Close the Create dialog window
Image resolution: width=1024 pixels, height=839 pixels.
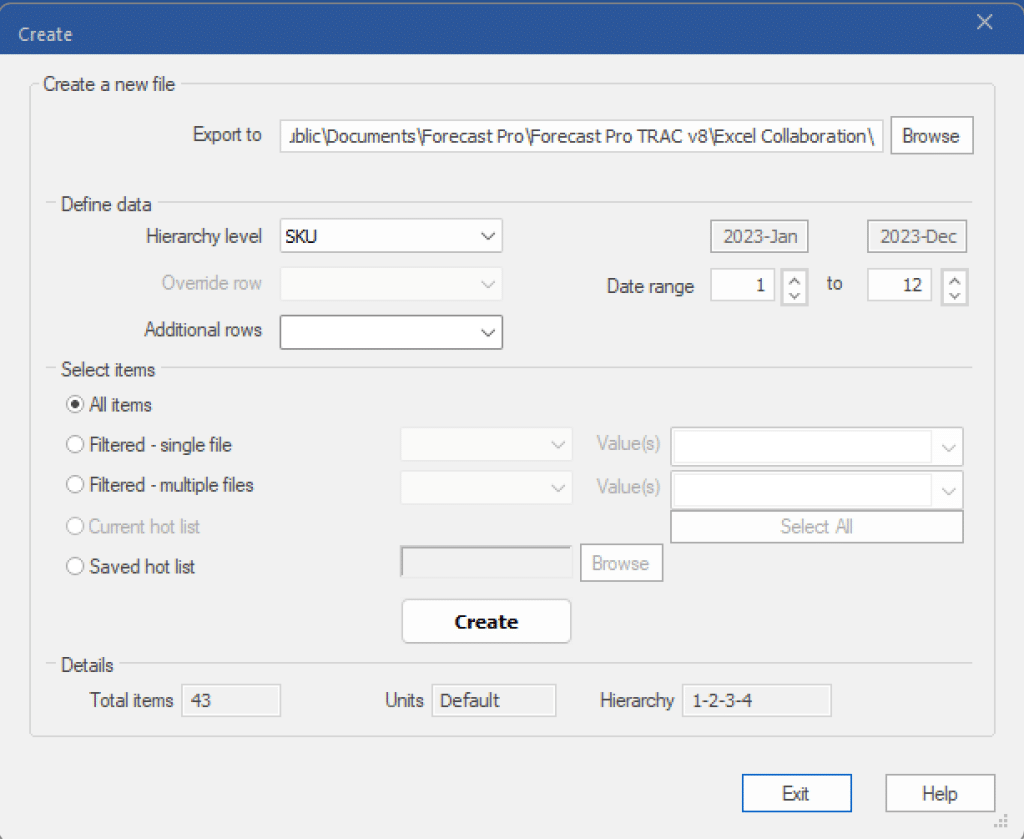point(984,22)
